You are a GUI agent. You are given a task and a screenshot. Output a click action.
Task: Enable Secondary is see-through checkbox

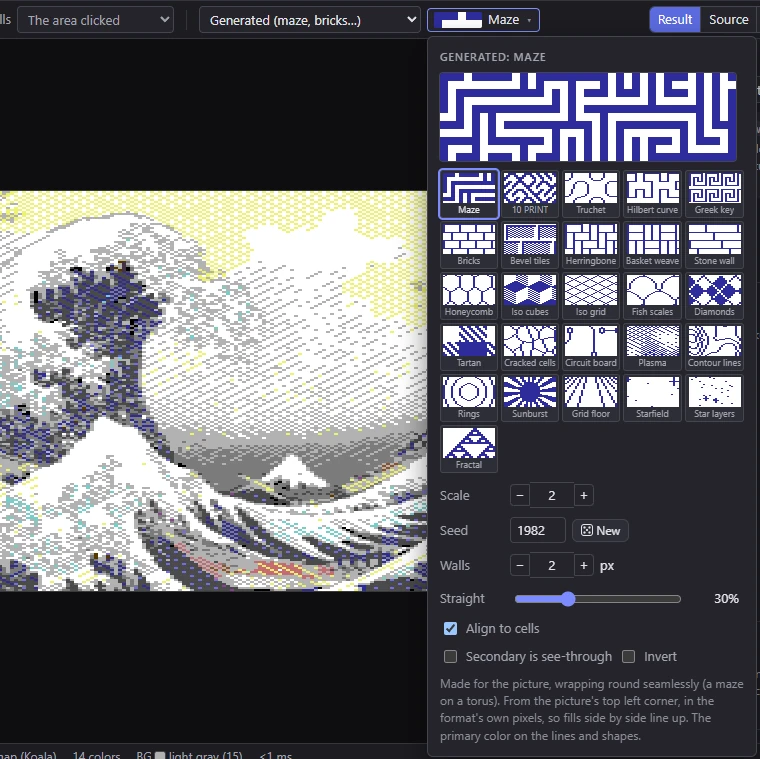450,657
